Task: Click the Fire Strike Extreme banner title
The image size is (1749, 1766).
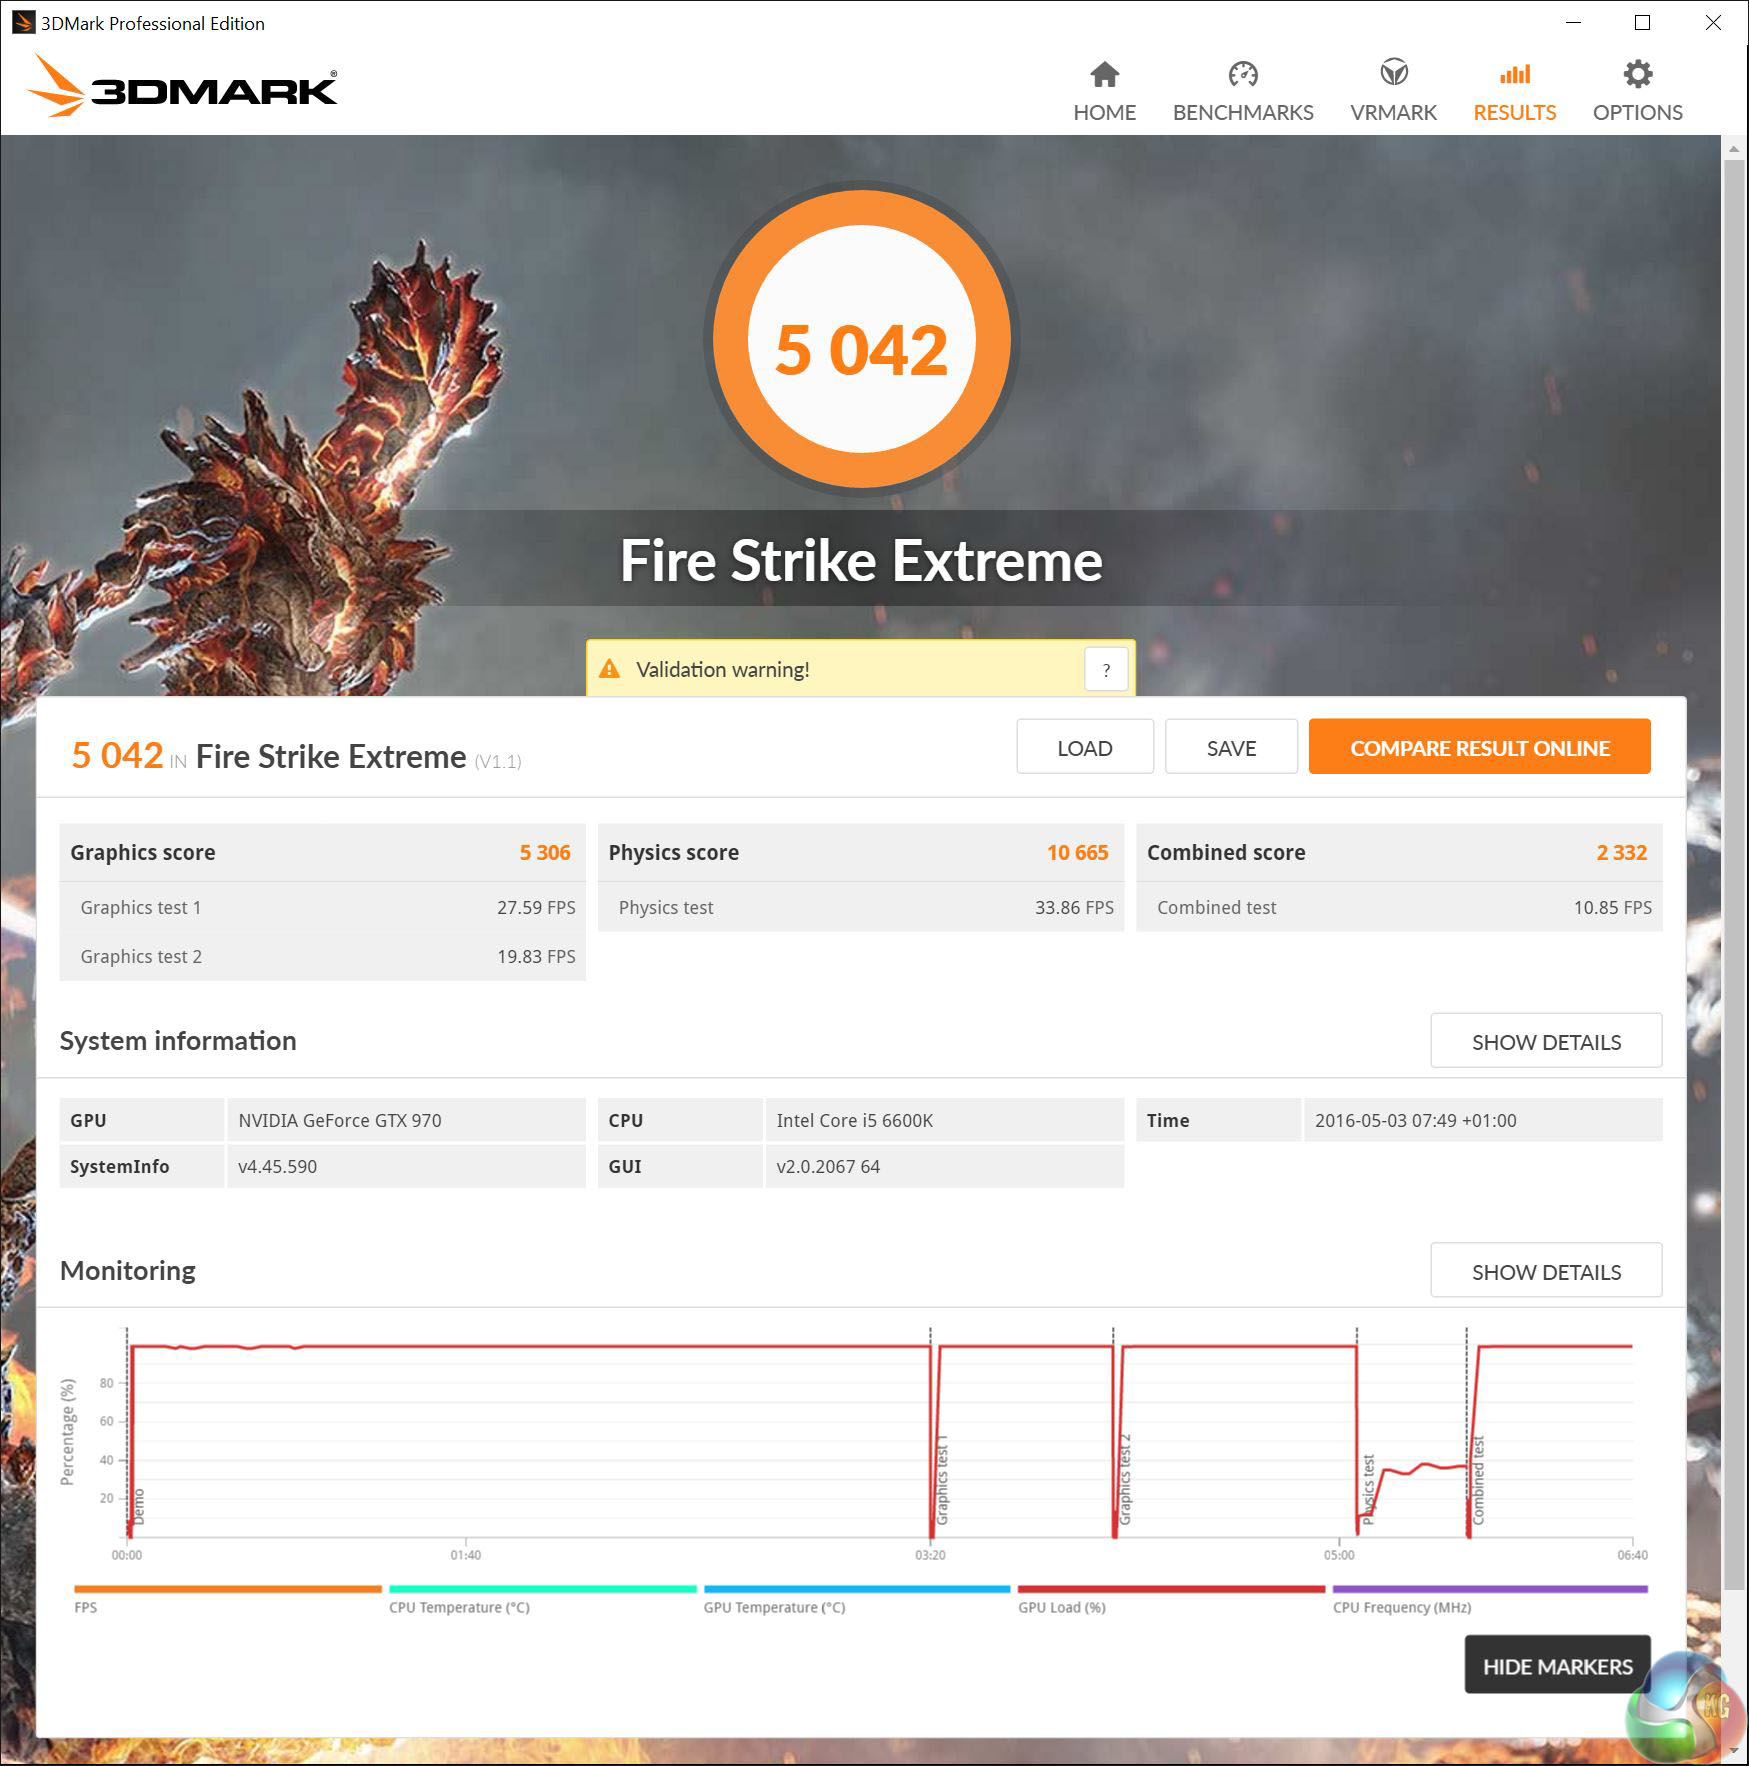Action: tap(861, 560)
